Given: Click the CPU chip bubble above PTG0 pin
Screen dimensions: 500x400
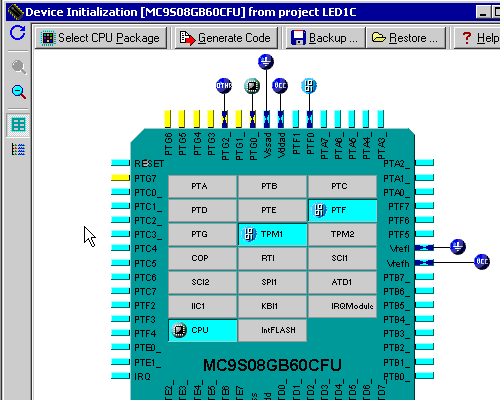Looking at the screenshot, I should (252, 86).
